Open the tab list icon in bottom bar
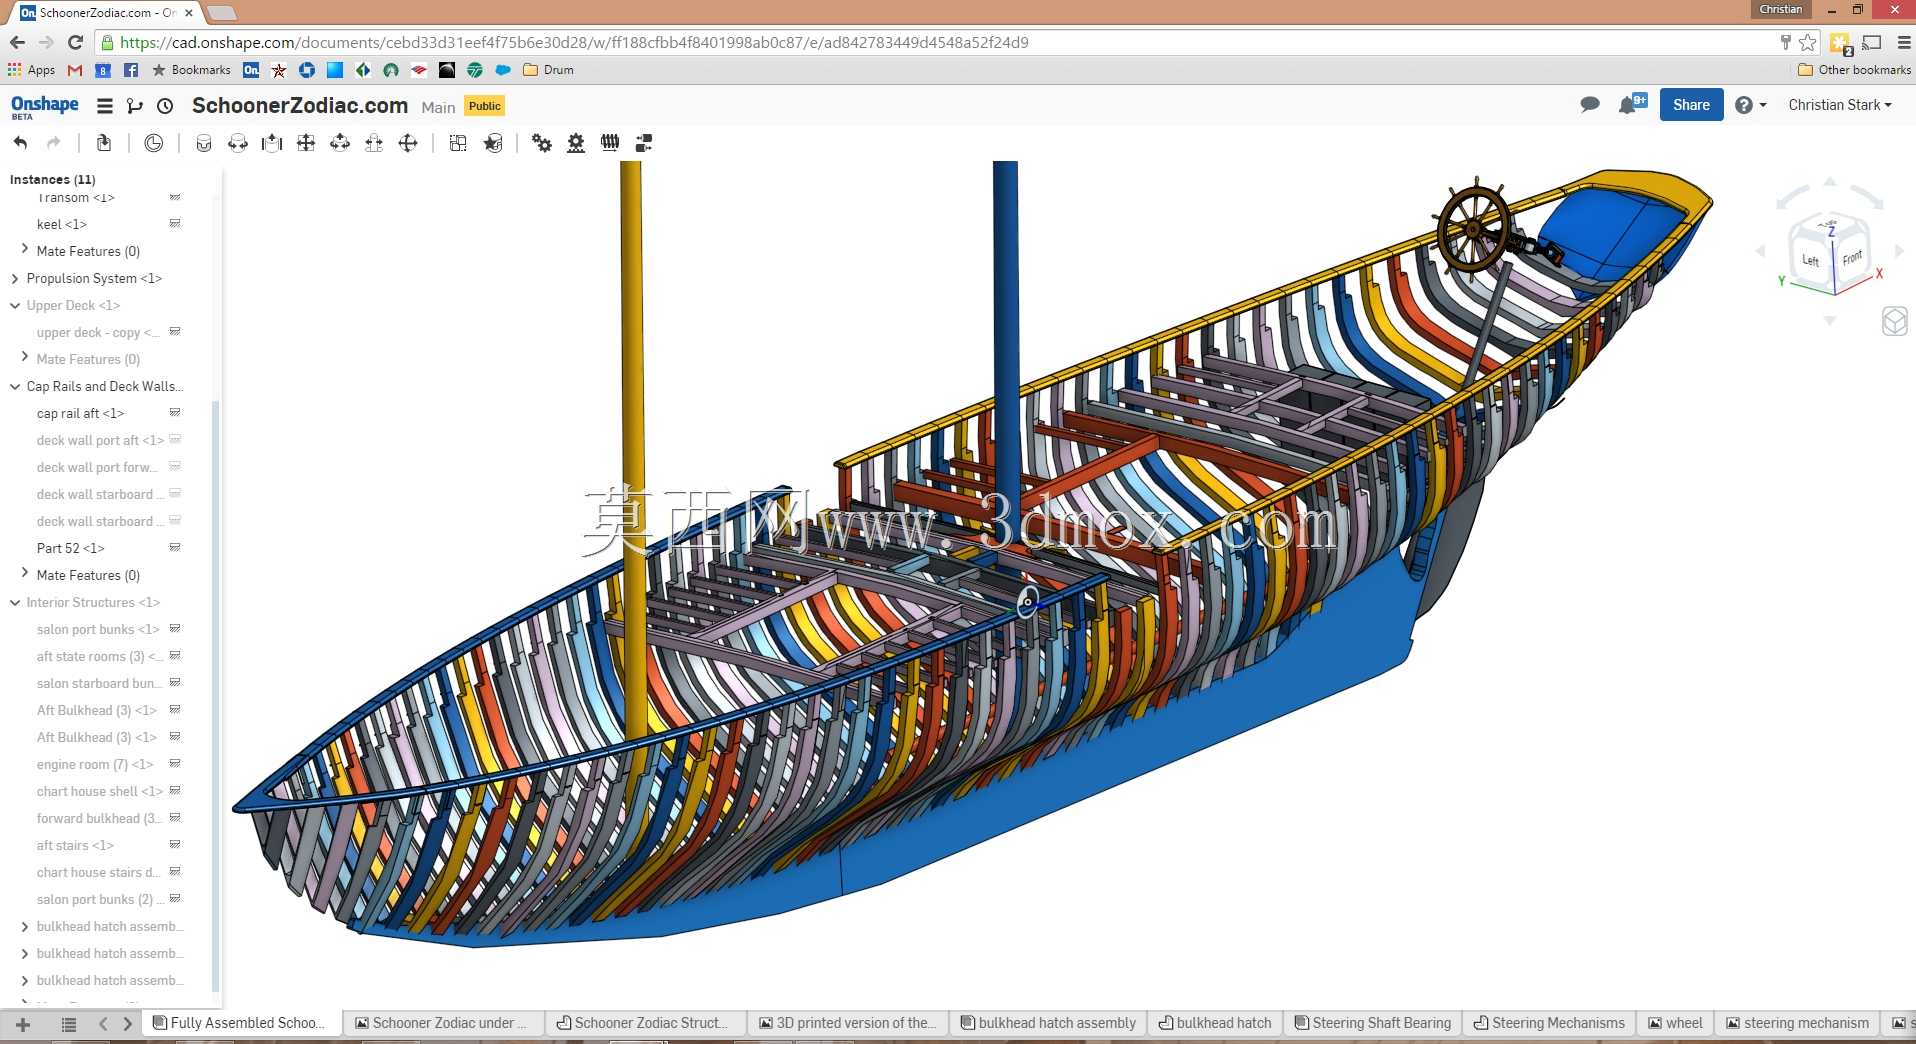Image resolution: width=1916 pixels, height=1044 pixels. (69, 1024)
